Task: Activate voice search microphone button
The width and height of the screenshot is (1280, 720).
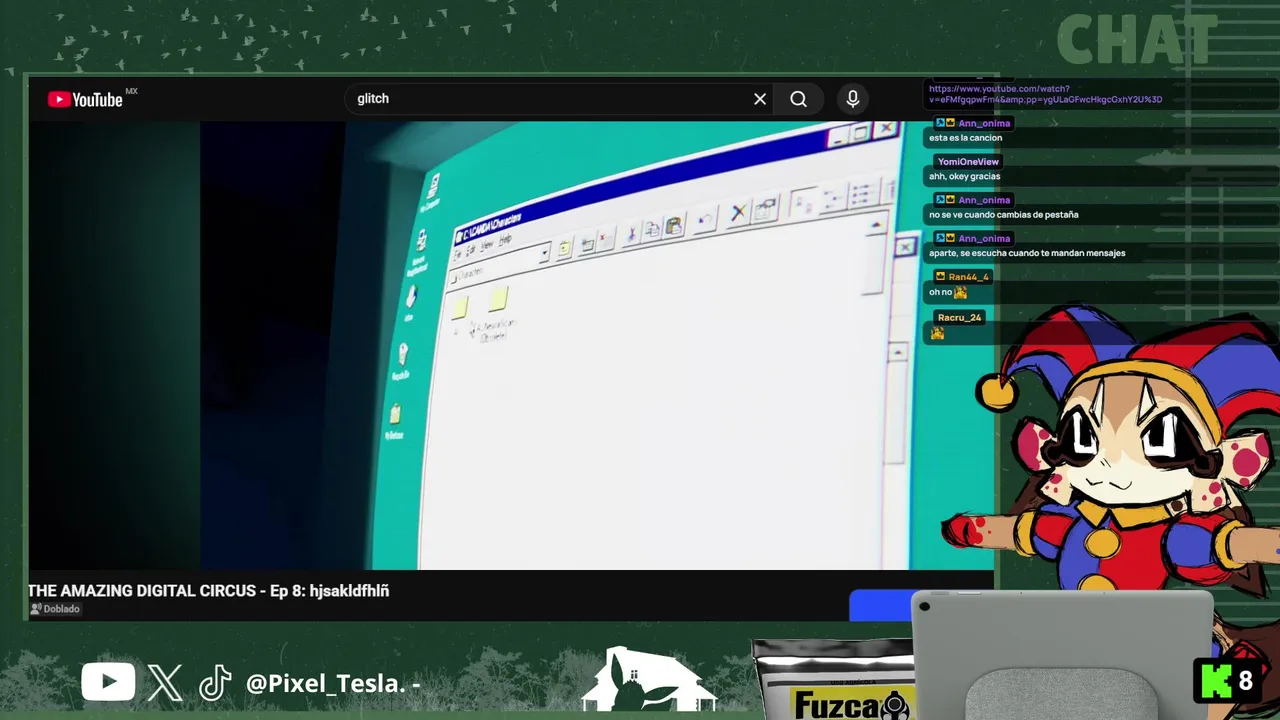Action: click(x=852, y=99)
